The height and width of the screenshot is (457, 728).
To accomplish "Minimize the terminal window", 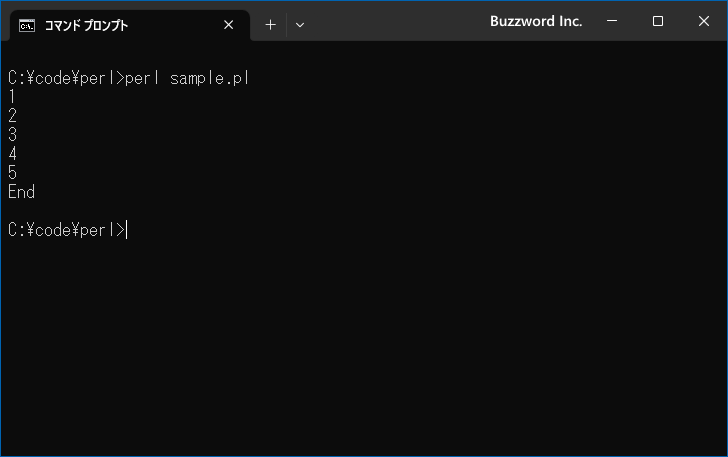I will [612, 21].
